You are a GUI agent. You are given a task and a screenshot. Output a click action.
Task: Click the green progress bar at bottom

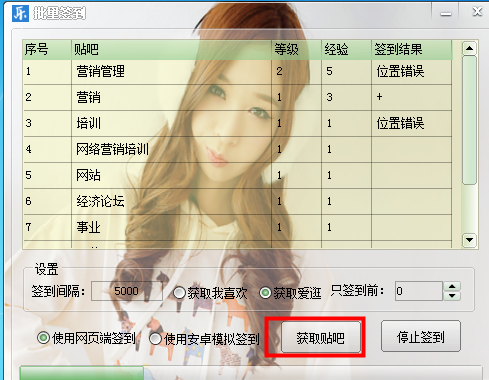82,373
